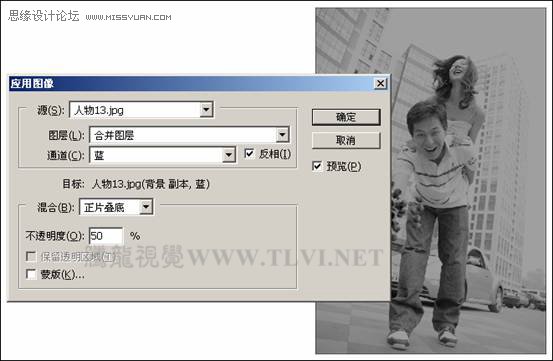Open the 源(S) source dropdown arrow
The width and height of the screenshot is (553, 361).
pyautogui.click(x=206, y=110)
